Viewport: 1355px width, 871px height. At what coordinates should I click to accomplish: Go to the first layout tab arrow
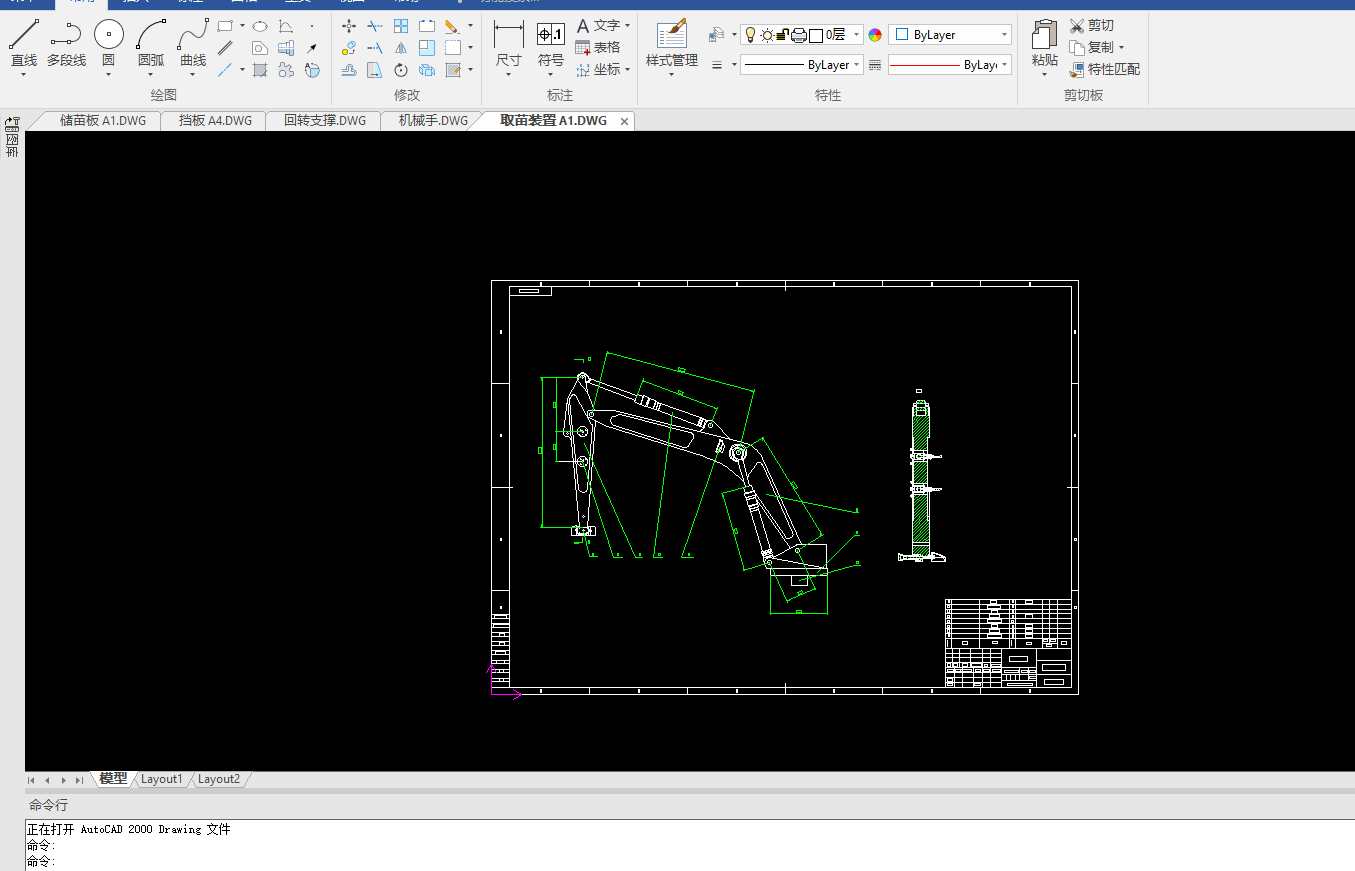31,780
